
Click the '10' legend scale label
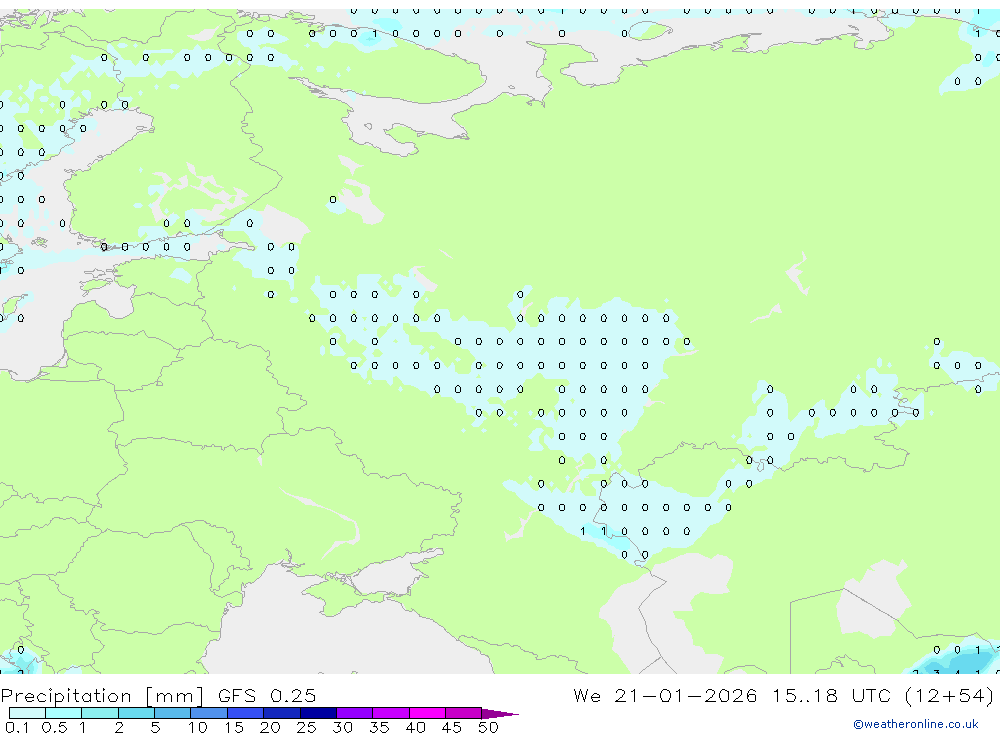198,727
